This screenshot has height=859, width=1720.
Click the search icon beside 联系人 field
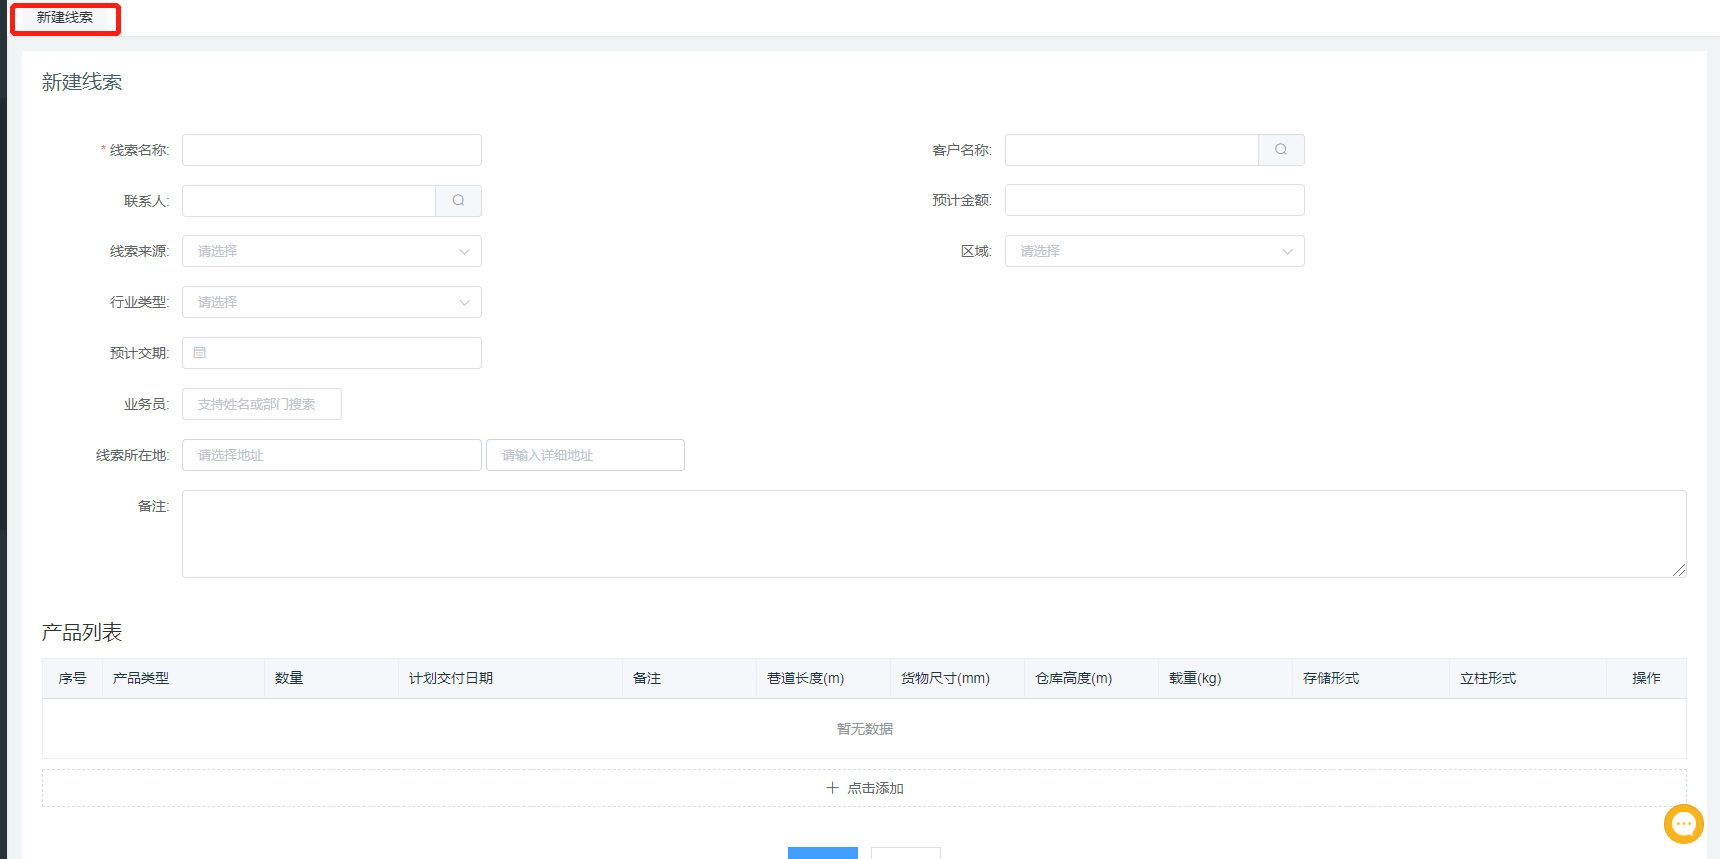tap(458, 201)
